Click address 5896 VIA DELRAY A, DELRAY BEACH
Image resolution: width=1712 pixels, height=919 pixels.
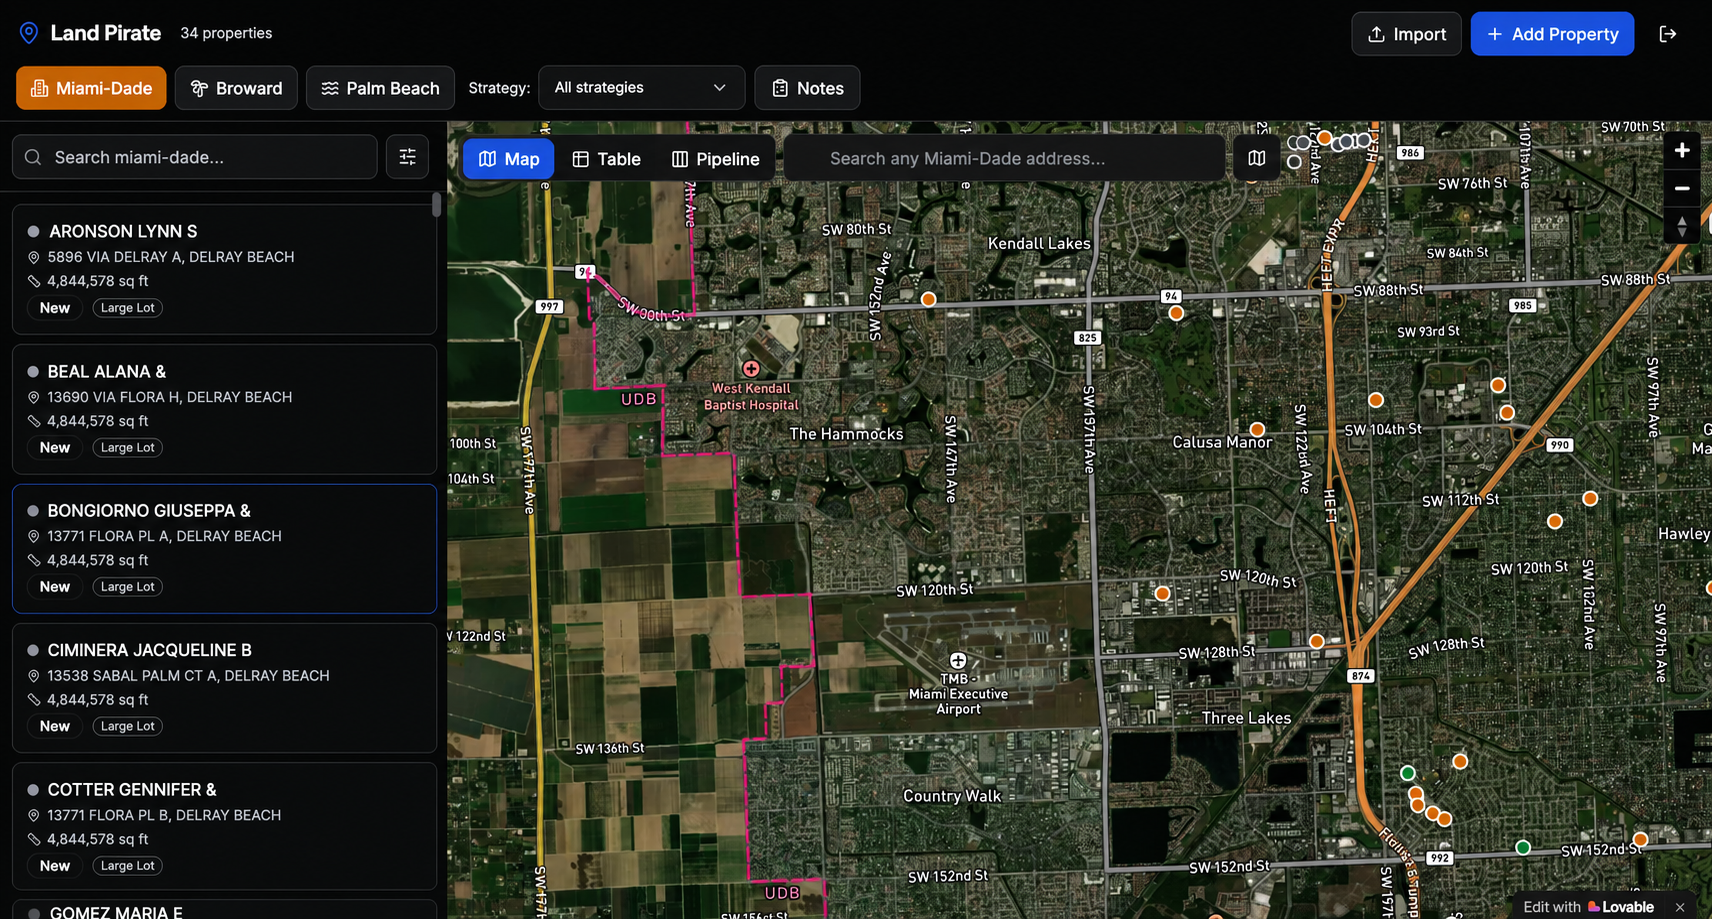click(x=171, y=257)
